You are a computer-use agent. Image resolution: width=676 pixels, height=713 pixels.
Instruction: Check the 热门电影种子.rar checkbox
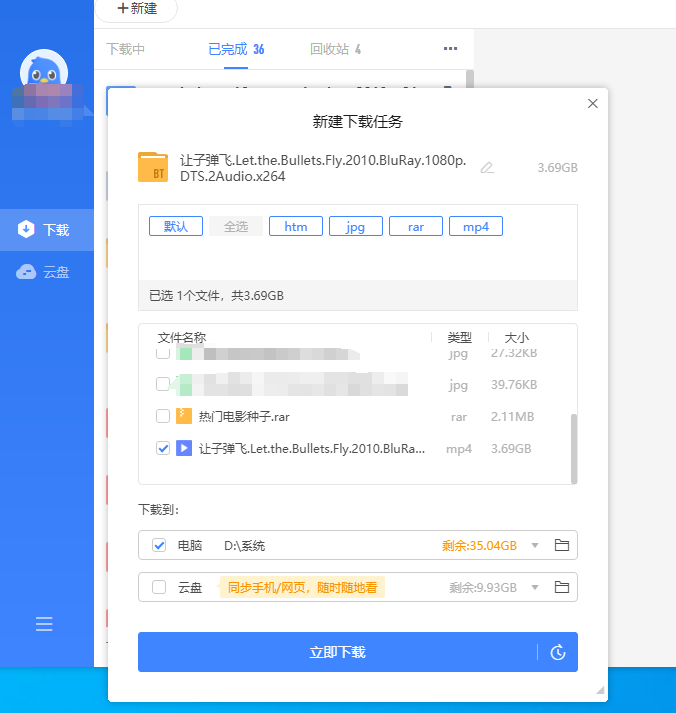[163, 416]
